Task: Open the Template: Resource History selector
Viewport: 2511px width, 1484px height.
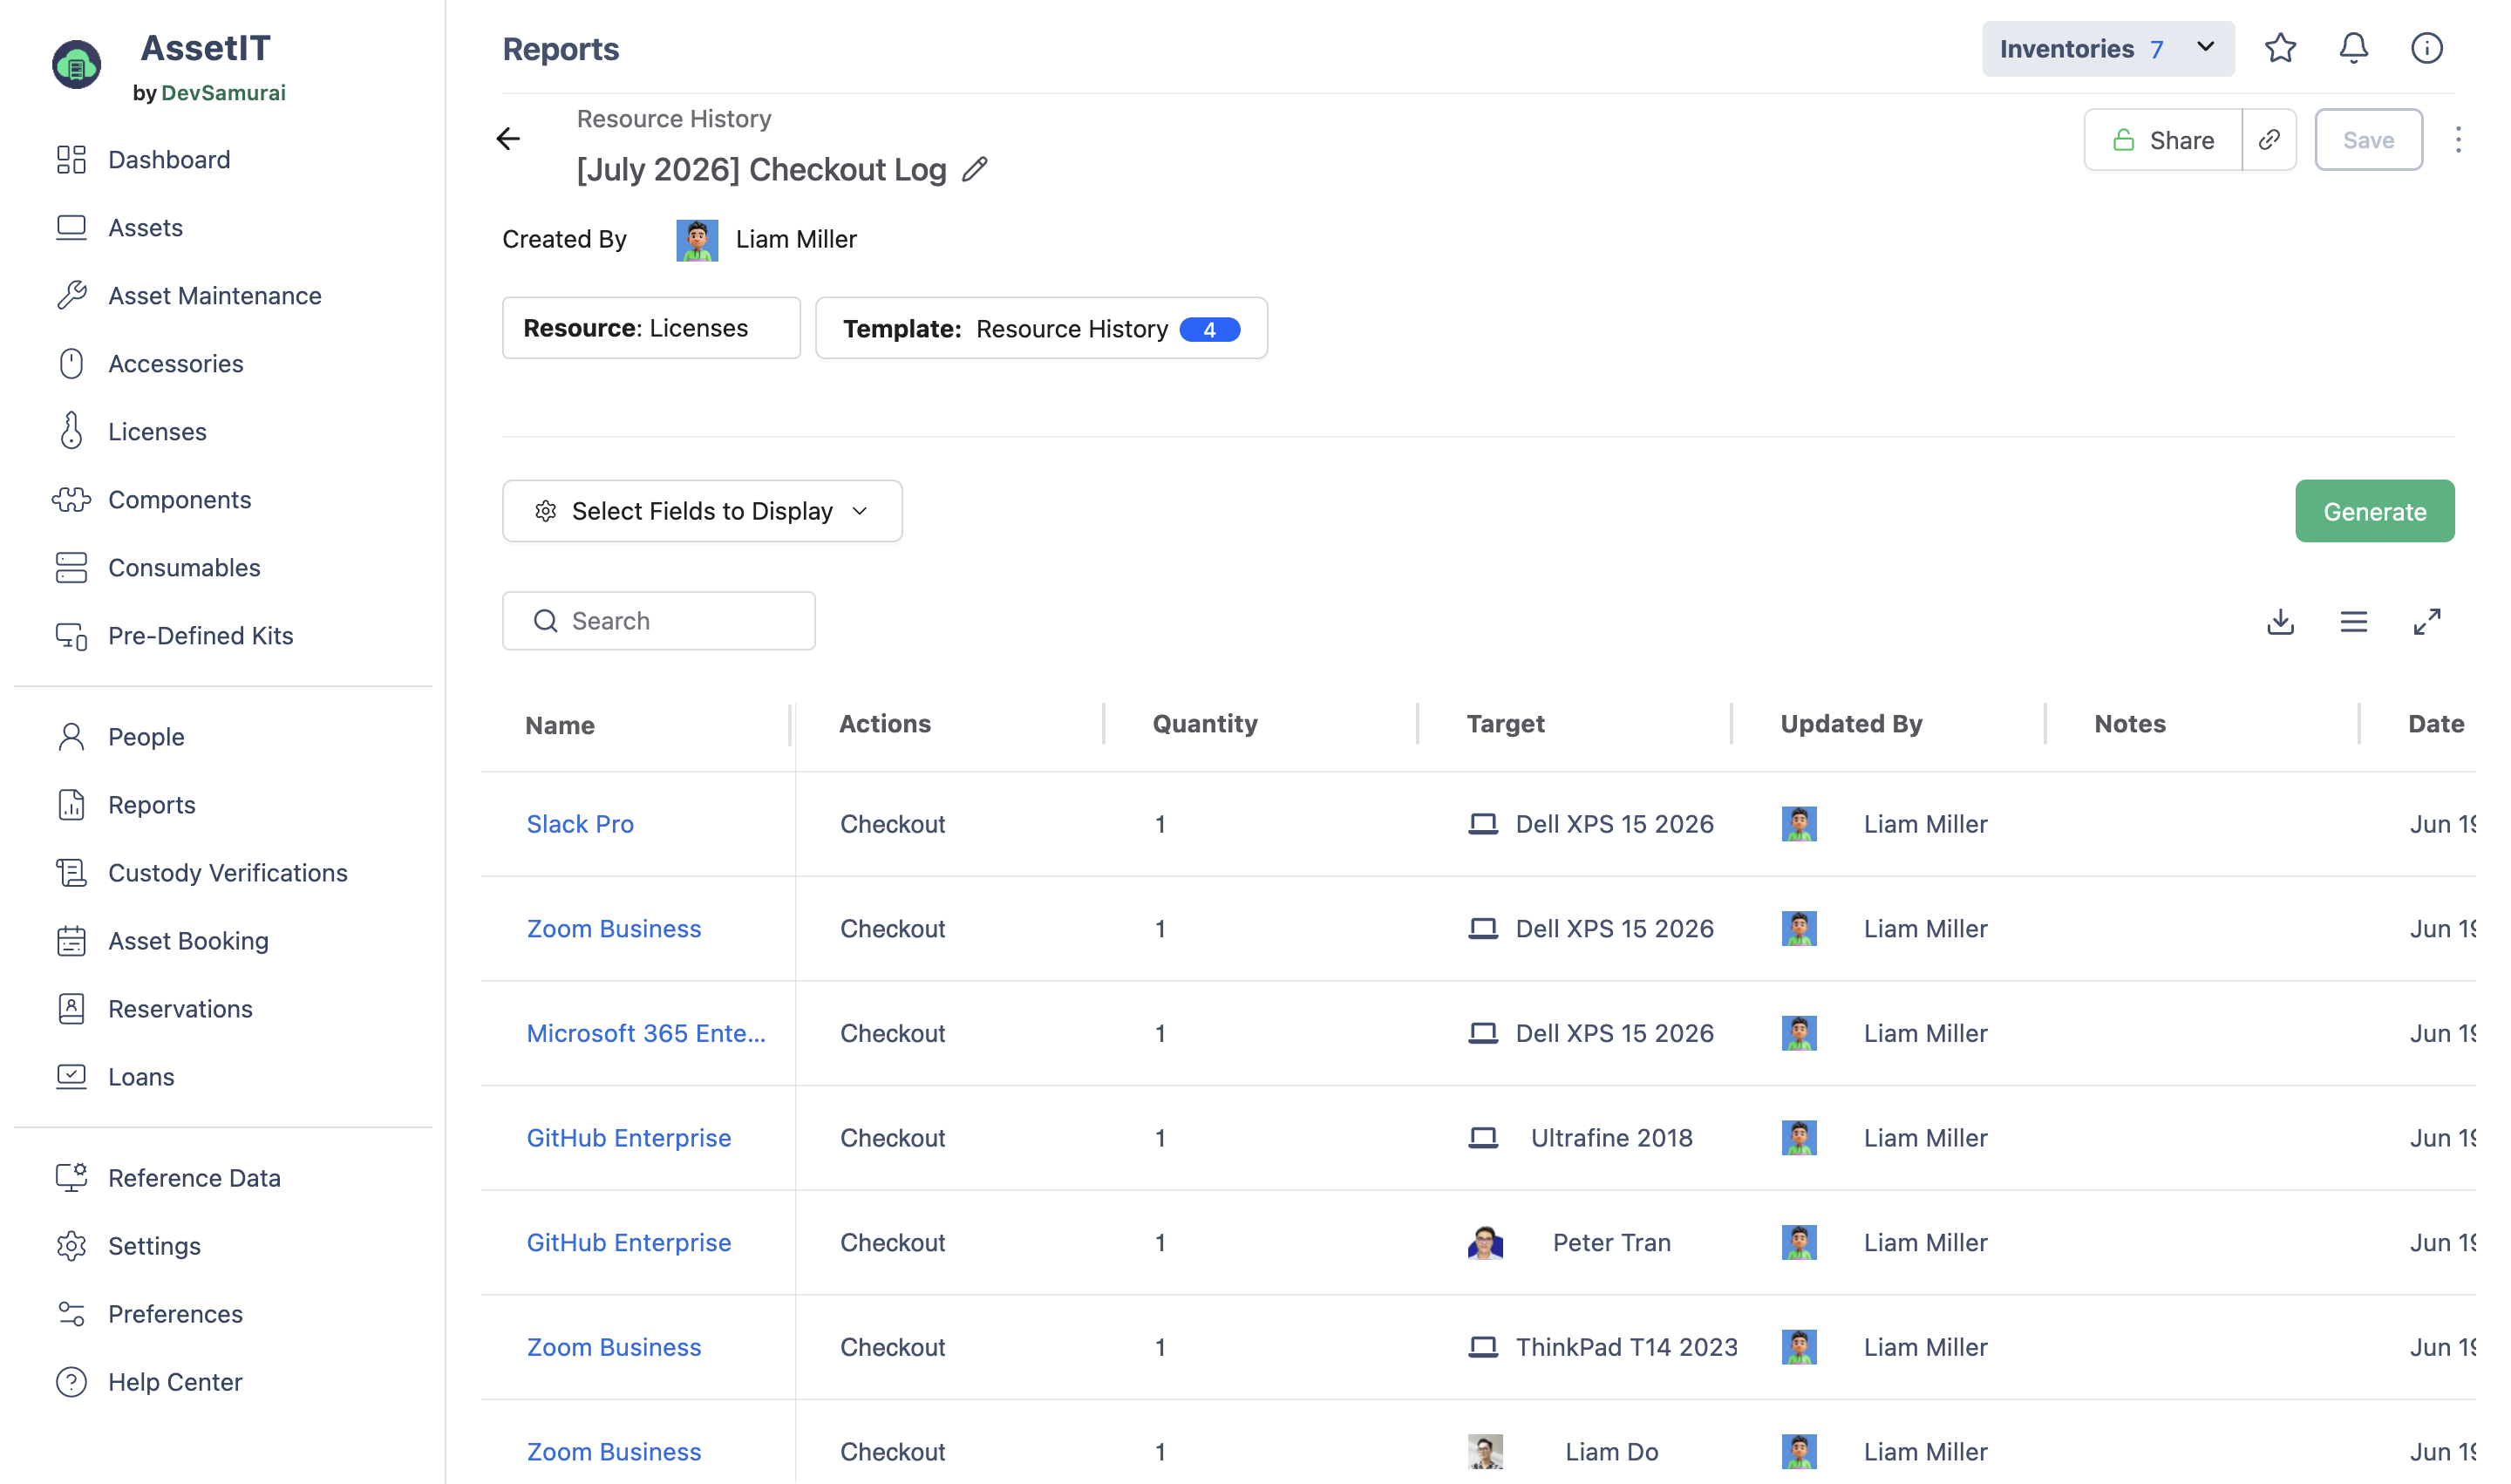Action: pos(1041,328)
